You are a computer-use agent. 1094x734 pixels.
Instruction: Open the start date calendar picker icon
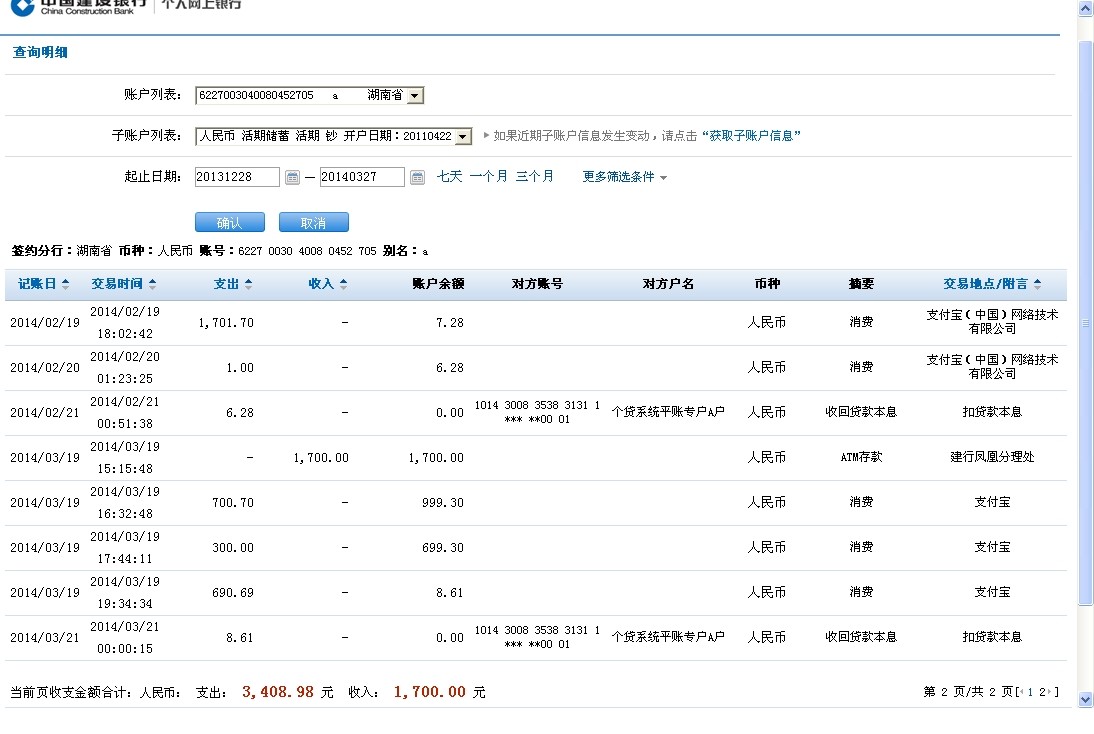point(292,177)
